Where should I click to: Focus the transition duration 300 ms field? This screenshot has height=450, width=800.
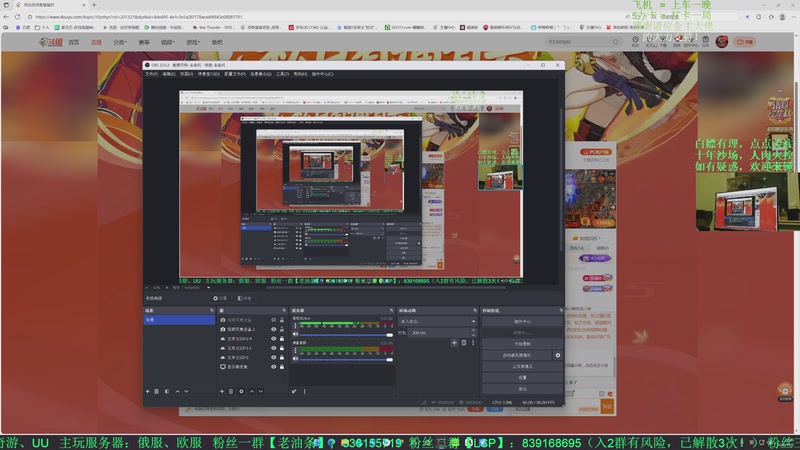440,333
